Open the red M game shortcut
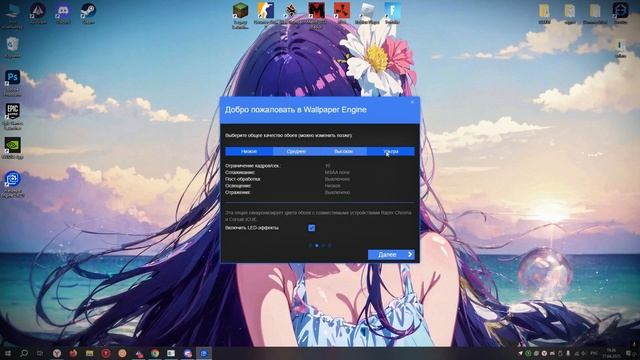Viewport: 640px width, 360px height. pos(316,14)
